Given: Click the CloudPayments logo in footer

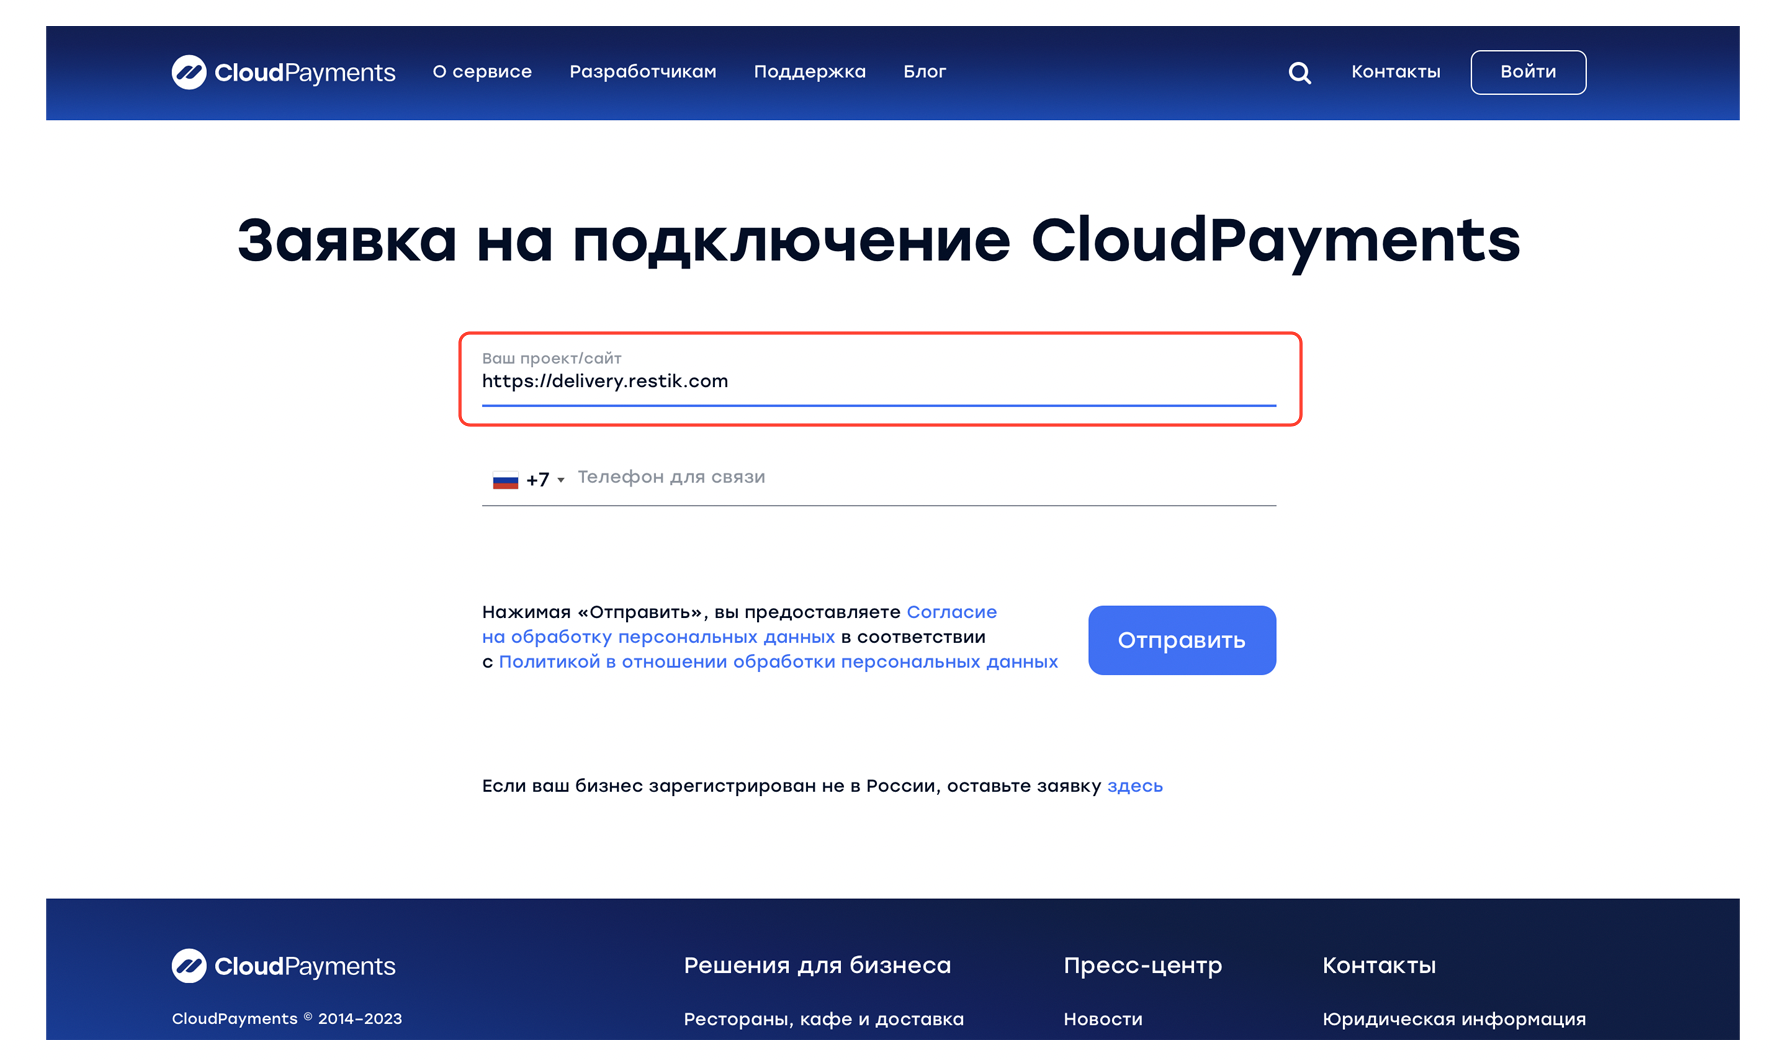Looking at the screenshot, I should tap(283, 966).
